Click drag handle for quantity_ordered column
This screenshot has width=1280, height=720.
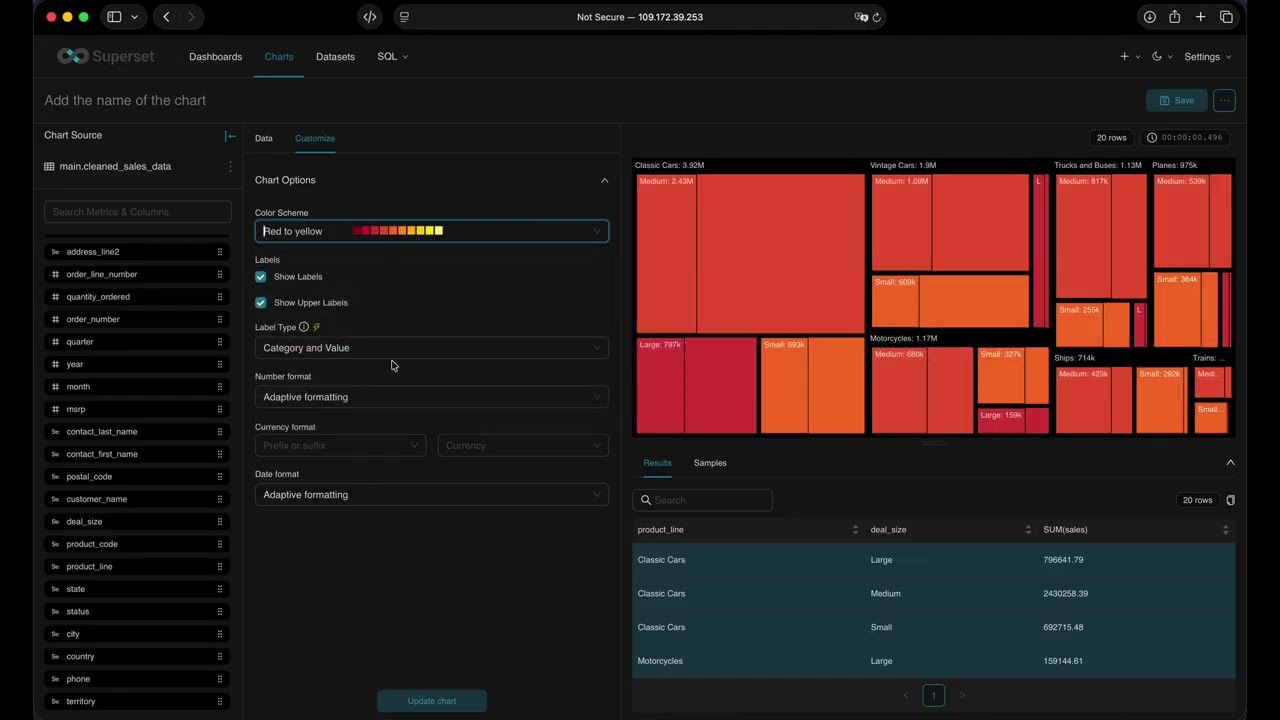220,297
